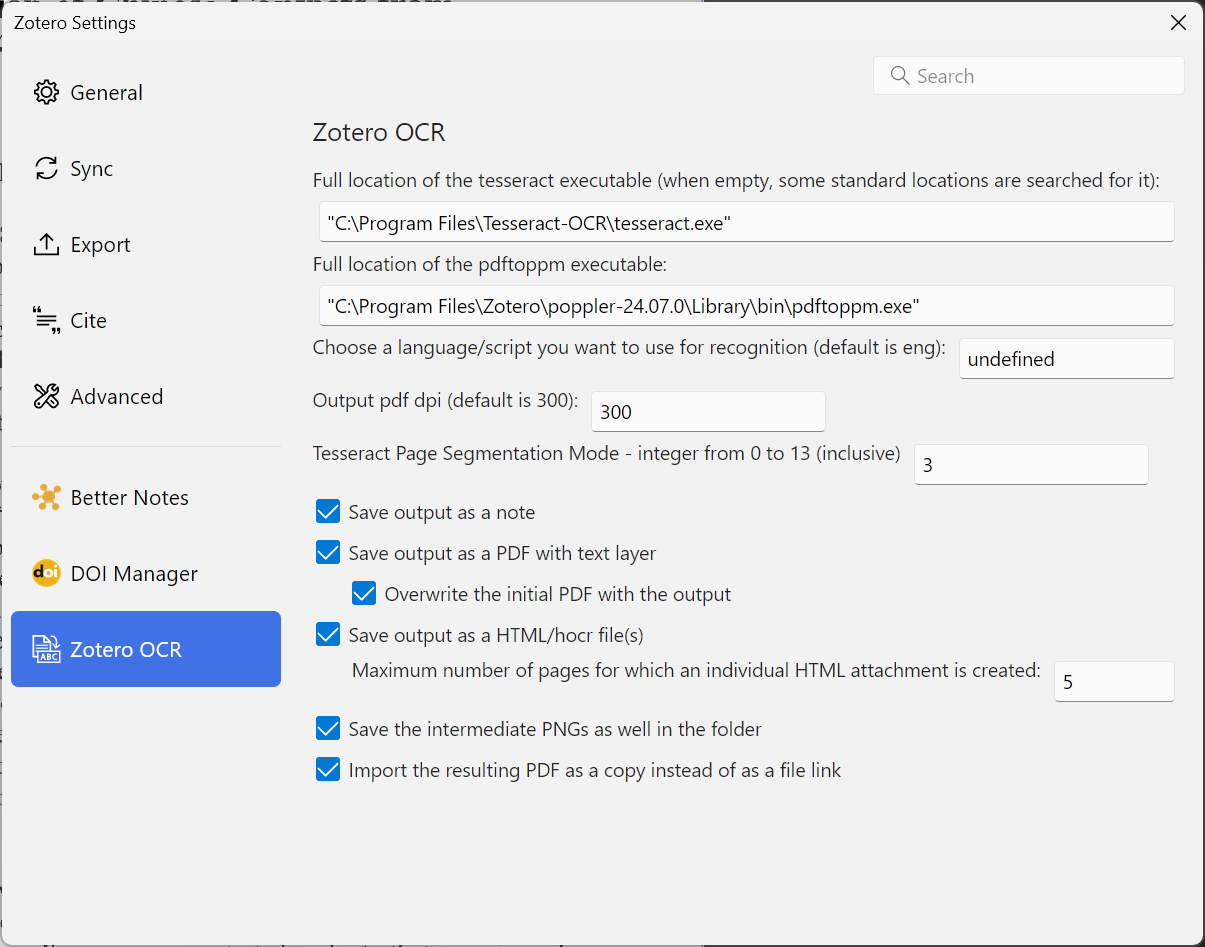This screenshot has width=1205, height=947.
Task: Click the pdftoppm executable path field
Action: 747,306
